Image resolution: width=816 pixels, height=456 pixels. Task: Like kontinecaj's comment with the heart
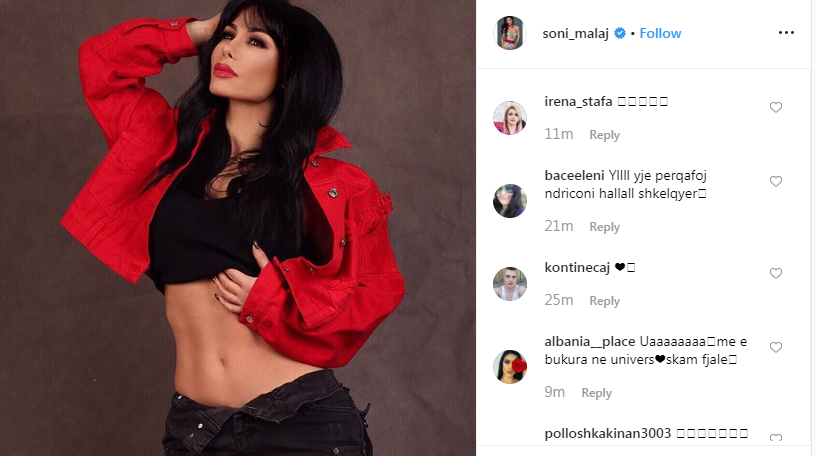pos(775,273)
